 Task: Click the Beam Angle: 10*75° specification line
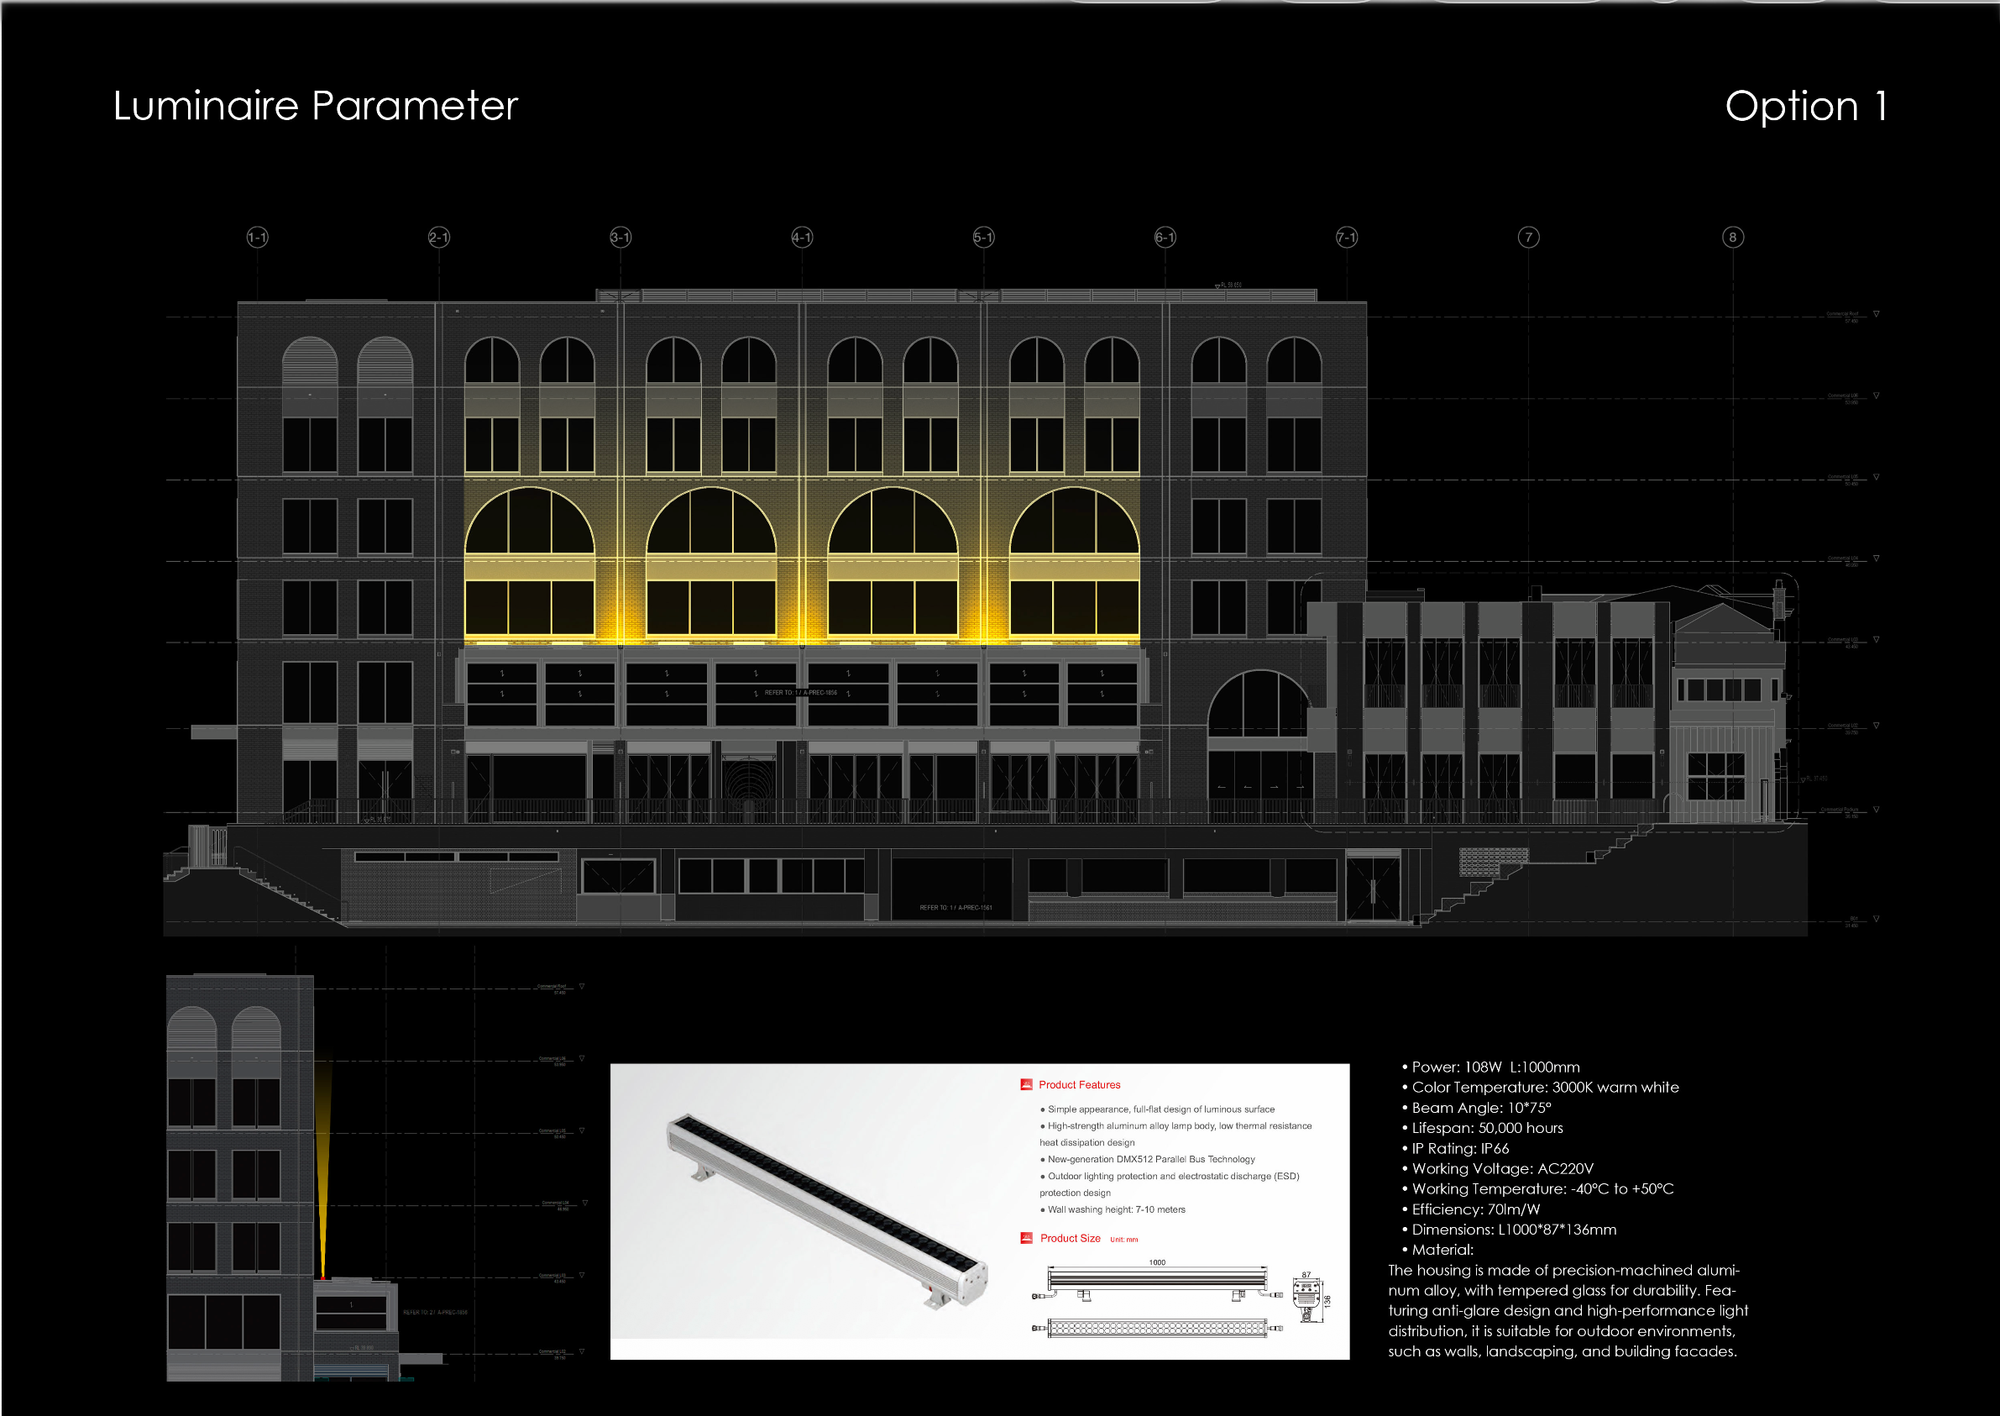click(1481, 1108)
